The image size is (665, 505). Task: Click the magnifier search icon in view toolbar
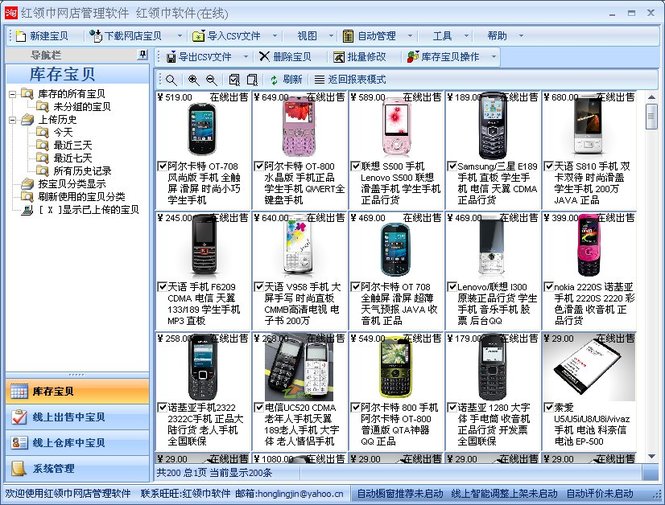click(171, 79)
